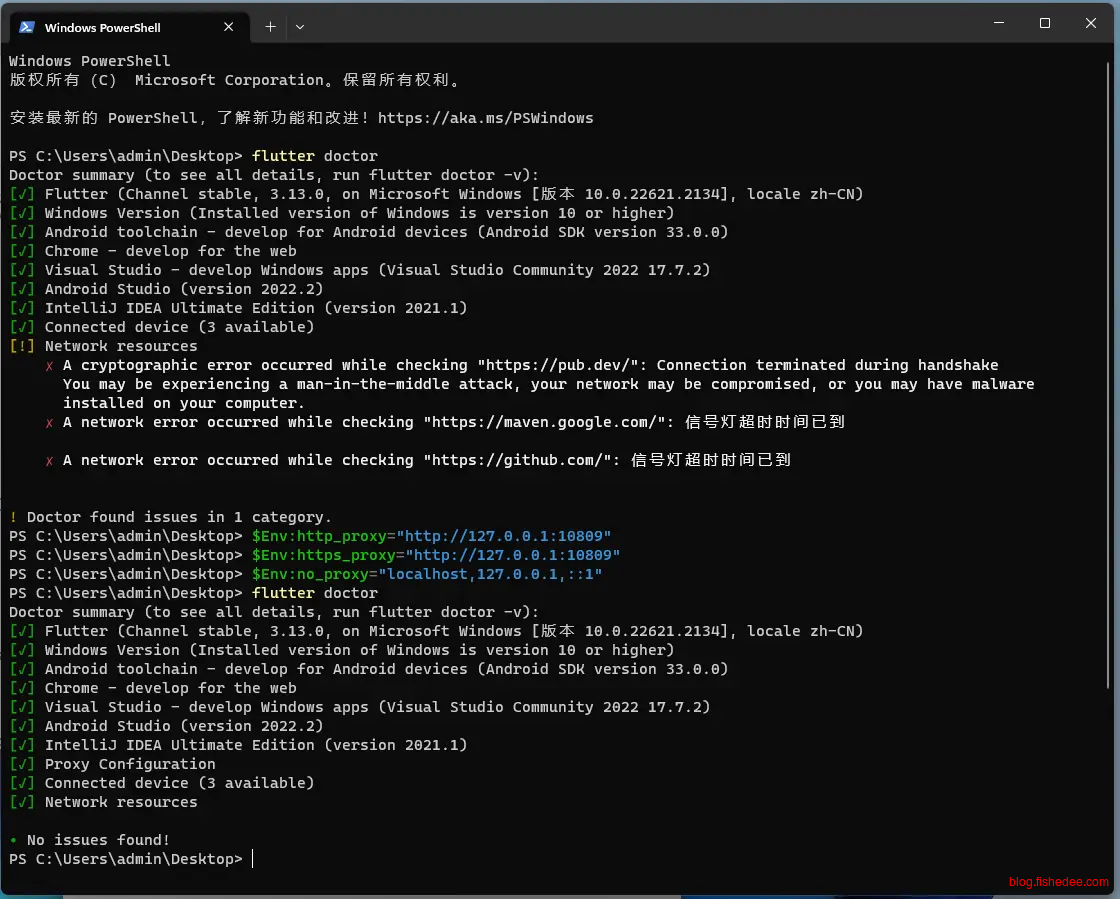Click the yellow [!] Network resources warning marker
The image size is (1120, 899).
click(22, 346)
